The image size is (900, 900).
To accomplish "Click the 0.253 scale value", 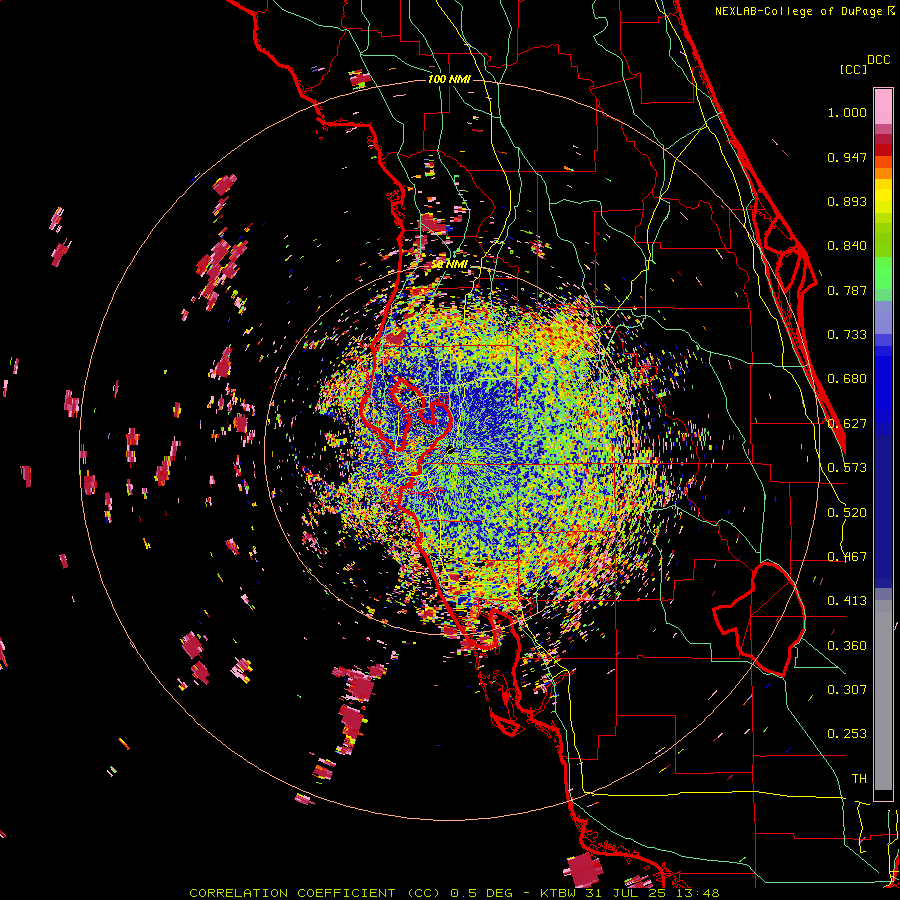I will coord(847,734).
